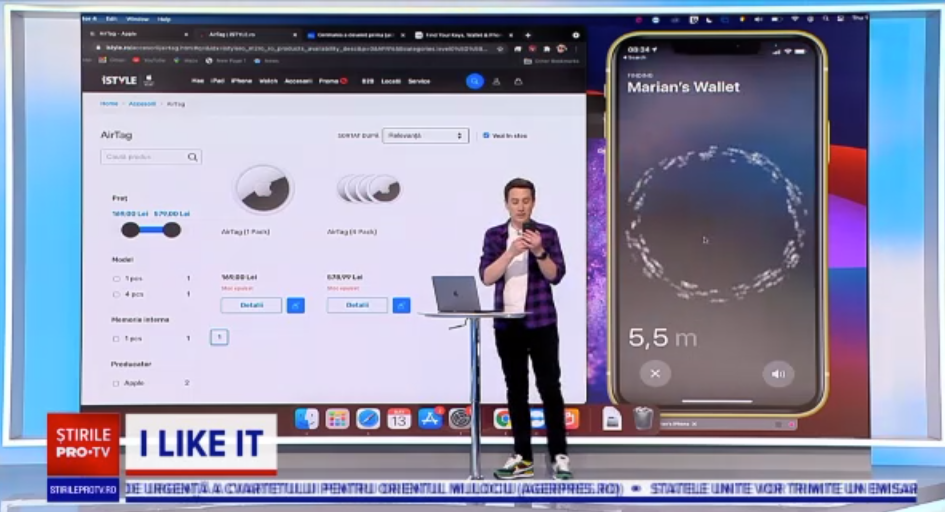The height and width of the screenshot is (512, 945).
Task: Click the user account icon in iSTYLE header
Action: tap(499, 81)
